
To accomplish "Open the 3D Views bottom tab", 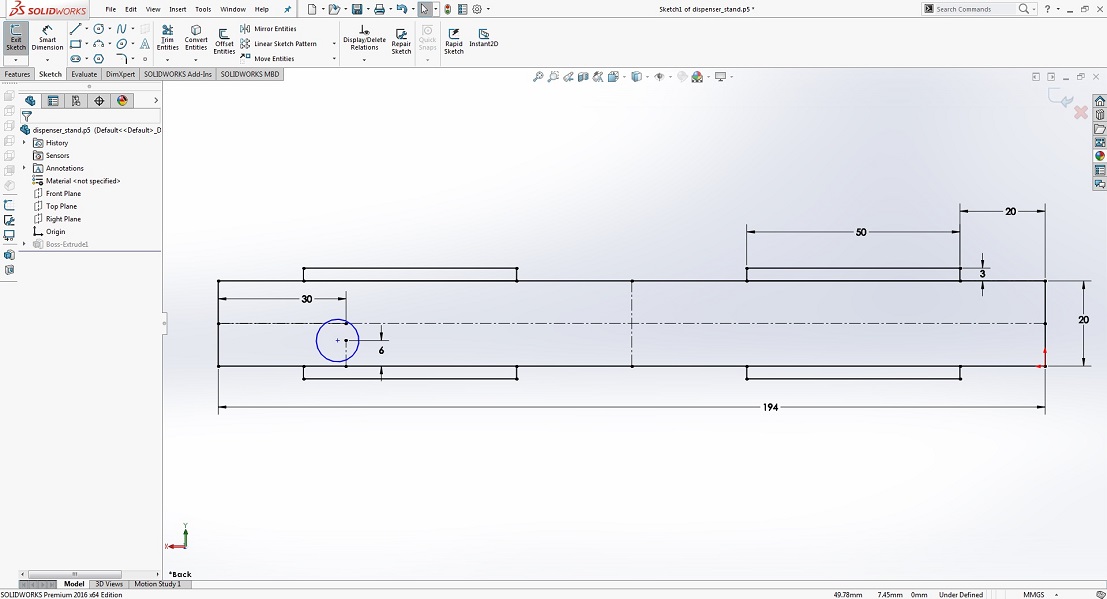I will pos(109,584).
